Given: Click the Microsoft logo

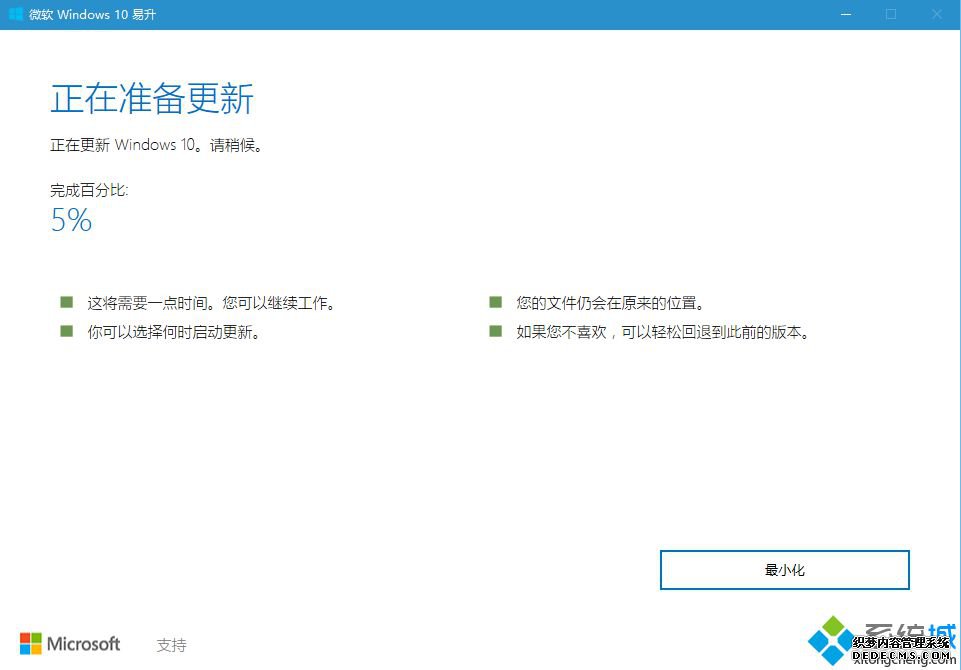Looking at the screenshot, I should click(x=70, y=644).
